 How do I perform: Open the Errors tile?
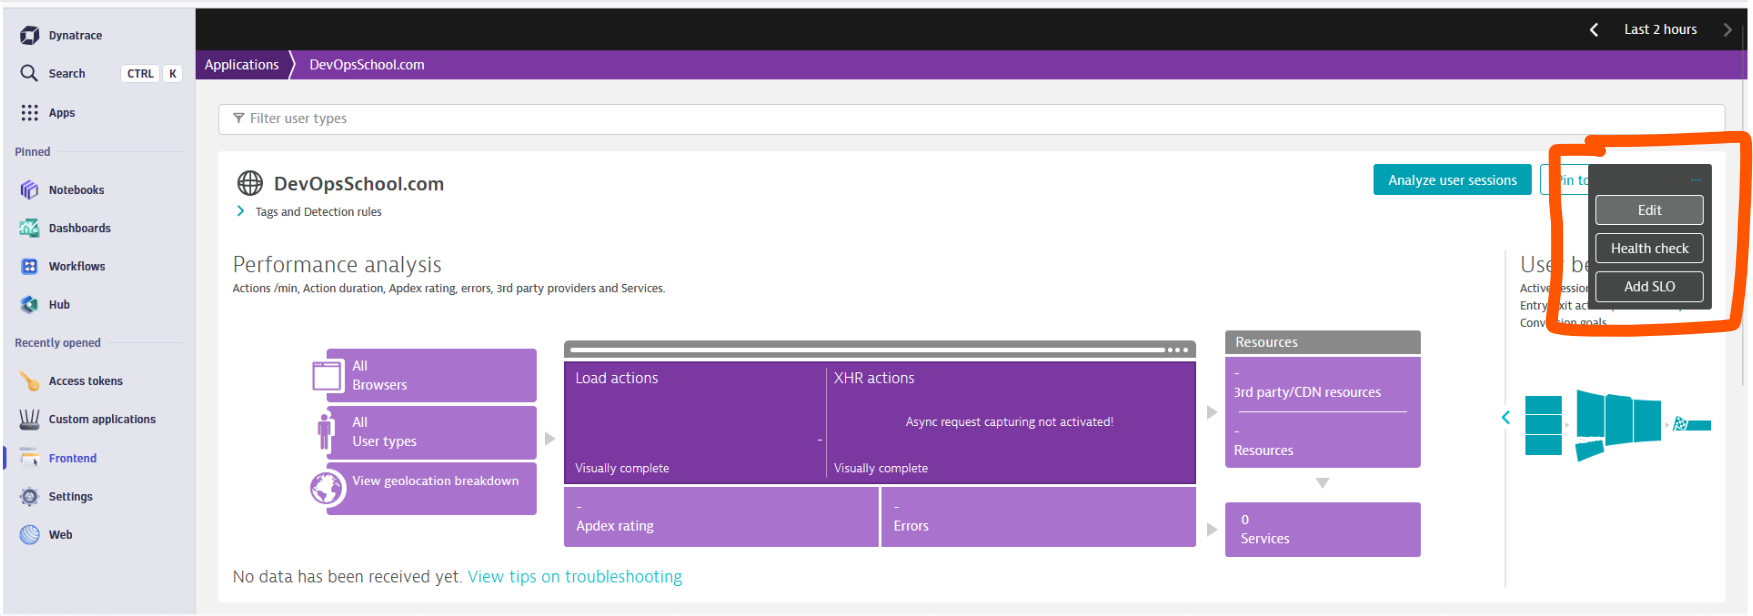(1039, 517)
